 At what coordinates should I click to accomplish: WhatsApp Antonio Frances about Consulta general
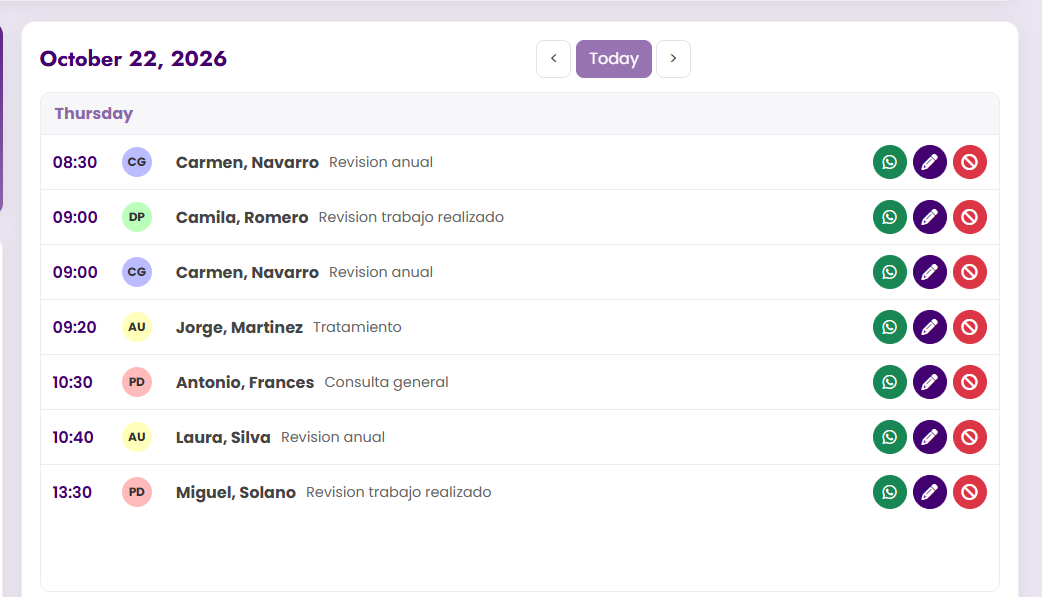(x=889, y=382)
